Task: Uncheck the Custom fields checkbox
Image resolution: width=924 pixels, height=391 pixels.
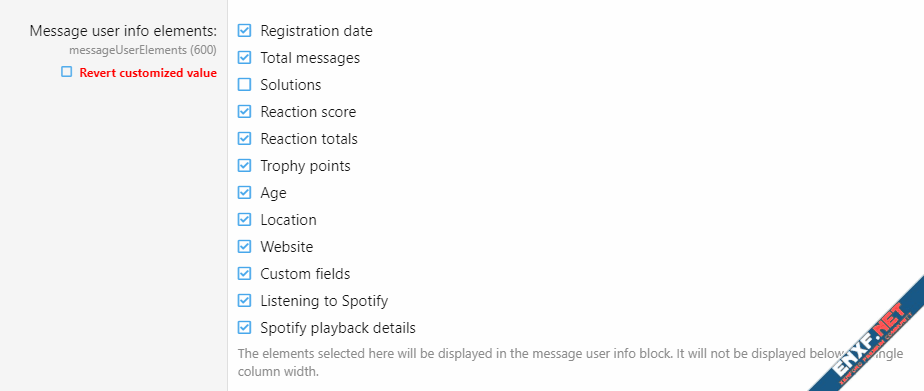Action: pyautogui.click(x=244, y=274)
